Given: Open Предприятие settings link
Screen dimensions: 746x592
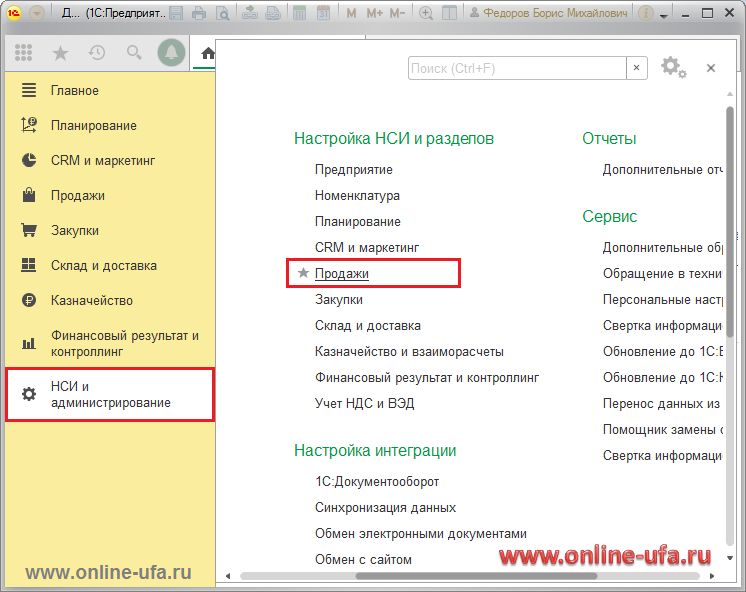Looking at the screenshot, I should point(353,170).
